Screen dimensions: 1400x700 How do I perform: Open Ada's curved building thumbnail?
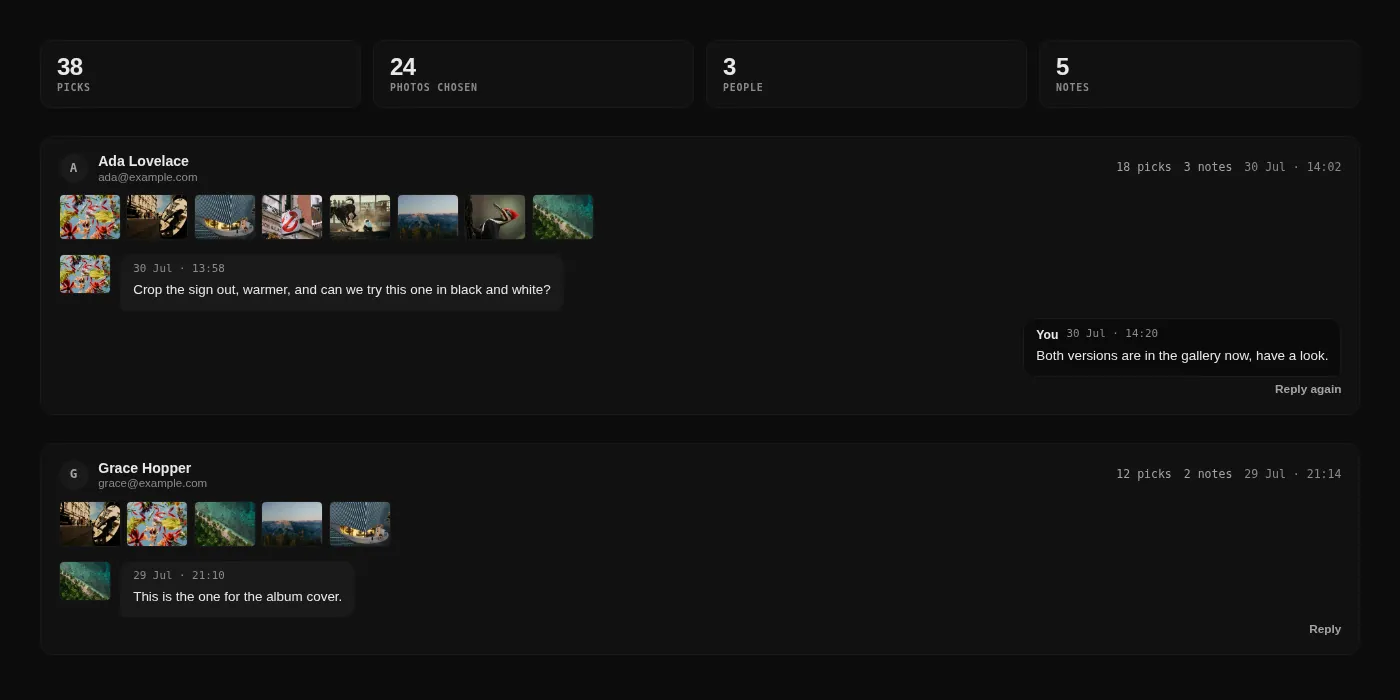(x=225, y=217)
